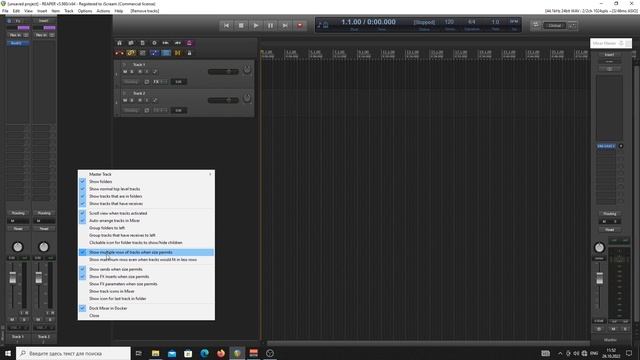Mute Track 2 in the track panel

pos(125,100)
